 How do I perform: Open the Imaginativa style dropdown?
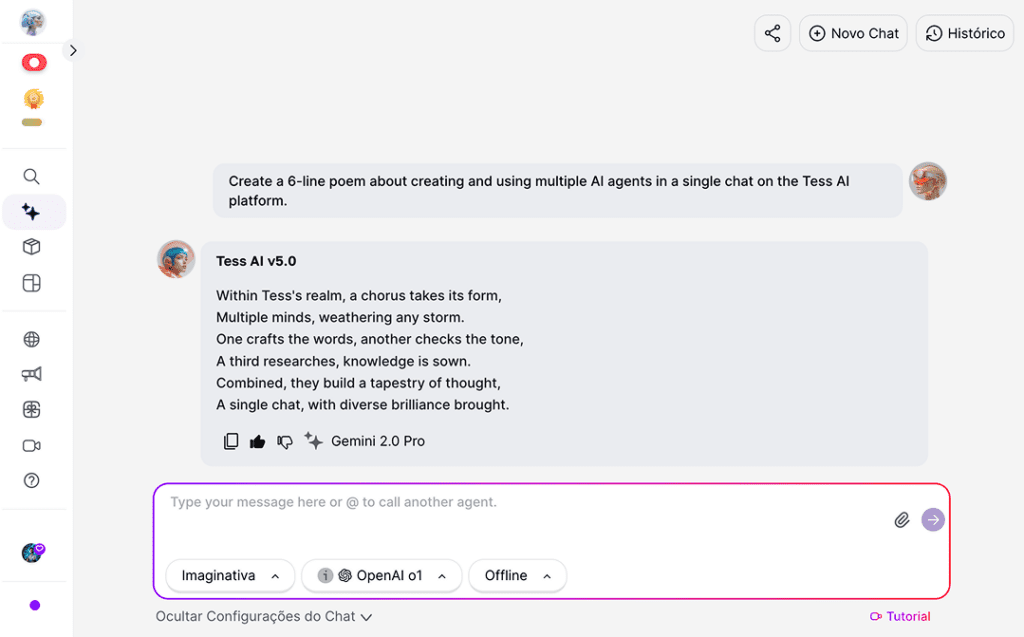(230, 576)
